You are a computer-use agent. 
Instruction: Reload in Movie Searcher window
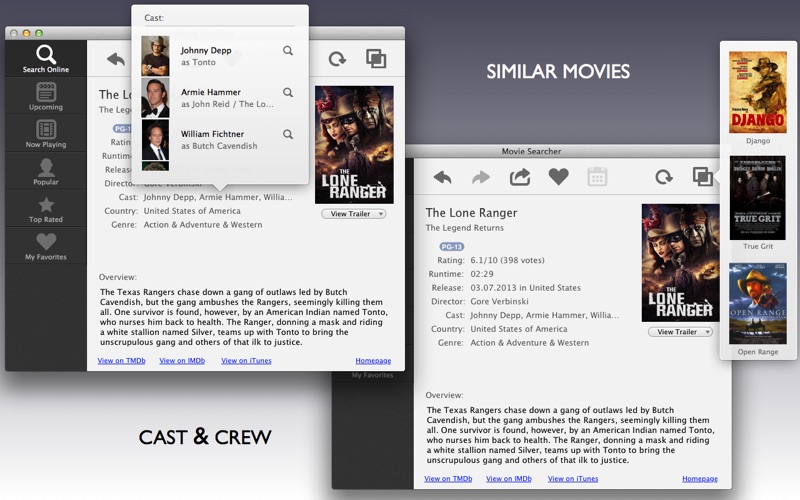[x=664, y=178]
